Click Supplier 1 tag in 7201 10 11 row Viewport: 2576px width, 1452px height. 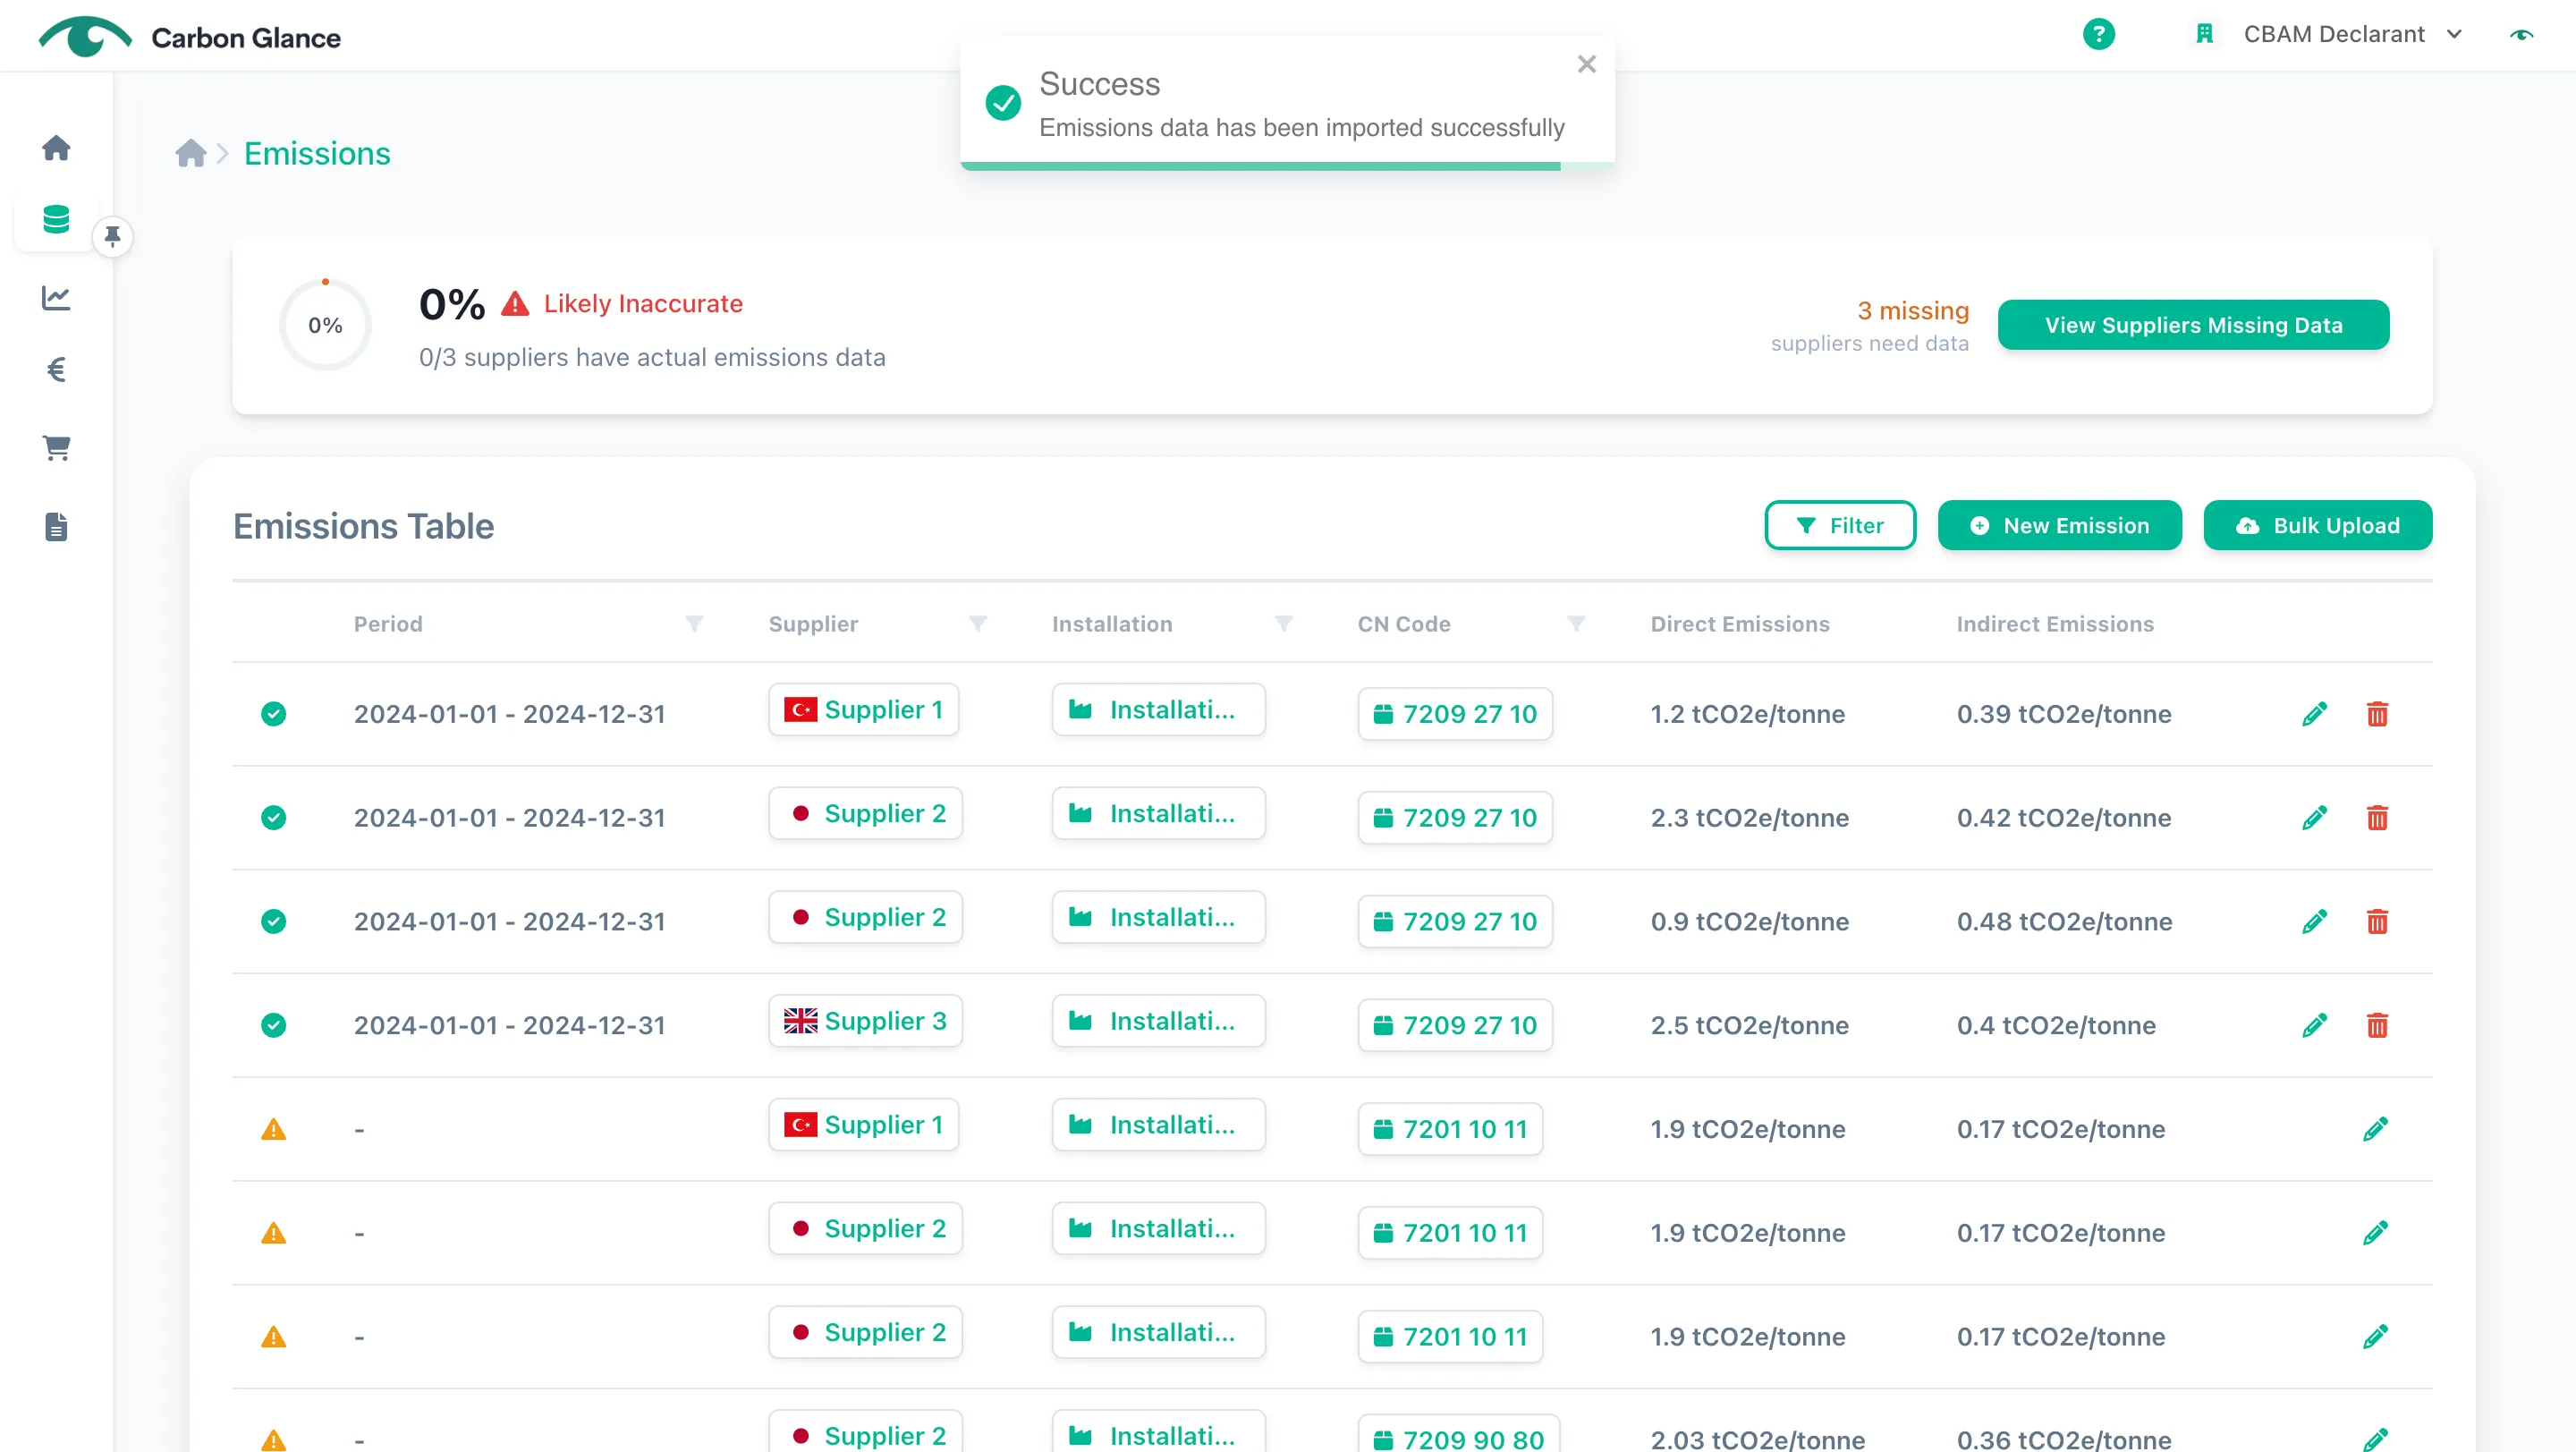pos(863,1125)
